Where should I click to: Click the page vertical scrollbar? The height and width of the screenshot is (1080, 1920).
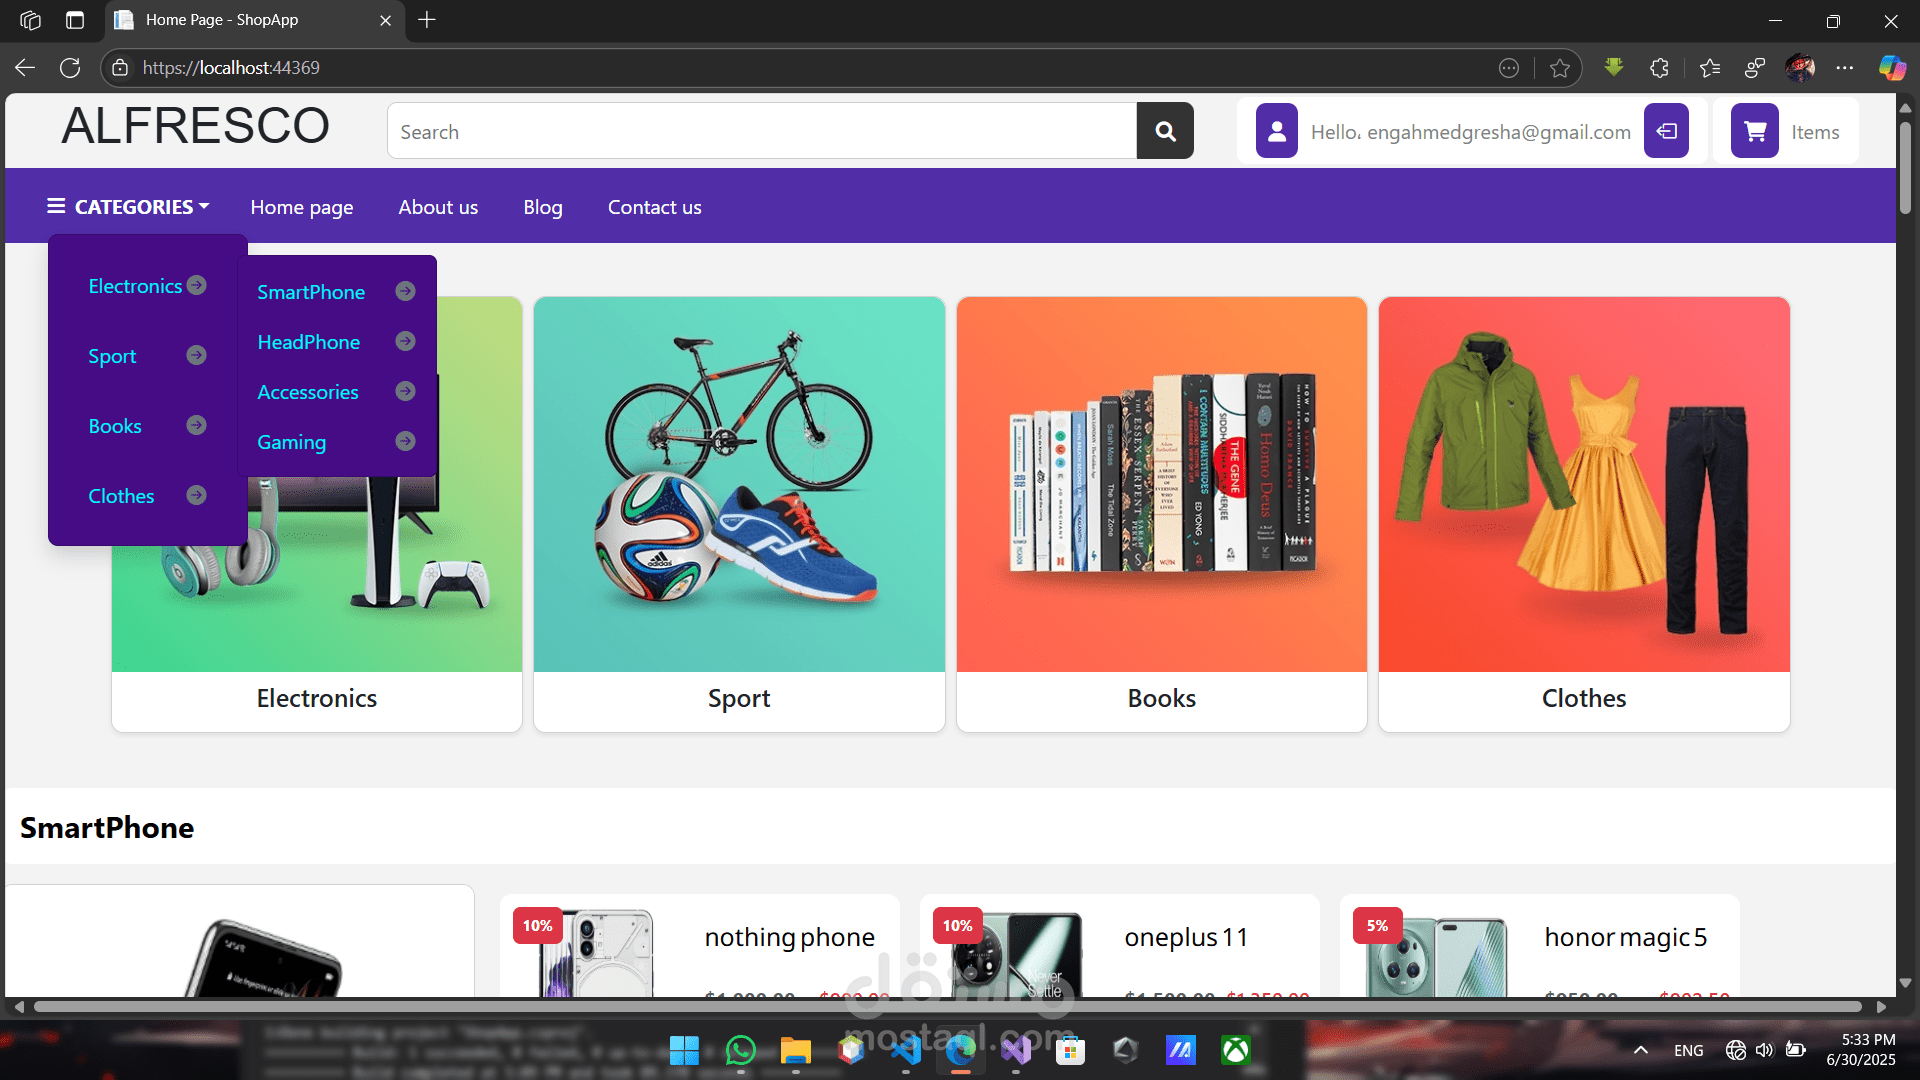(1905, 167)
